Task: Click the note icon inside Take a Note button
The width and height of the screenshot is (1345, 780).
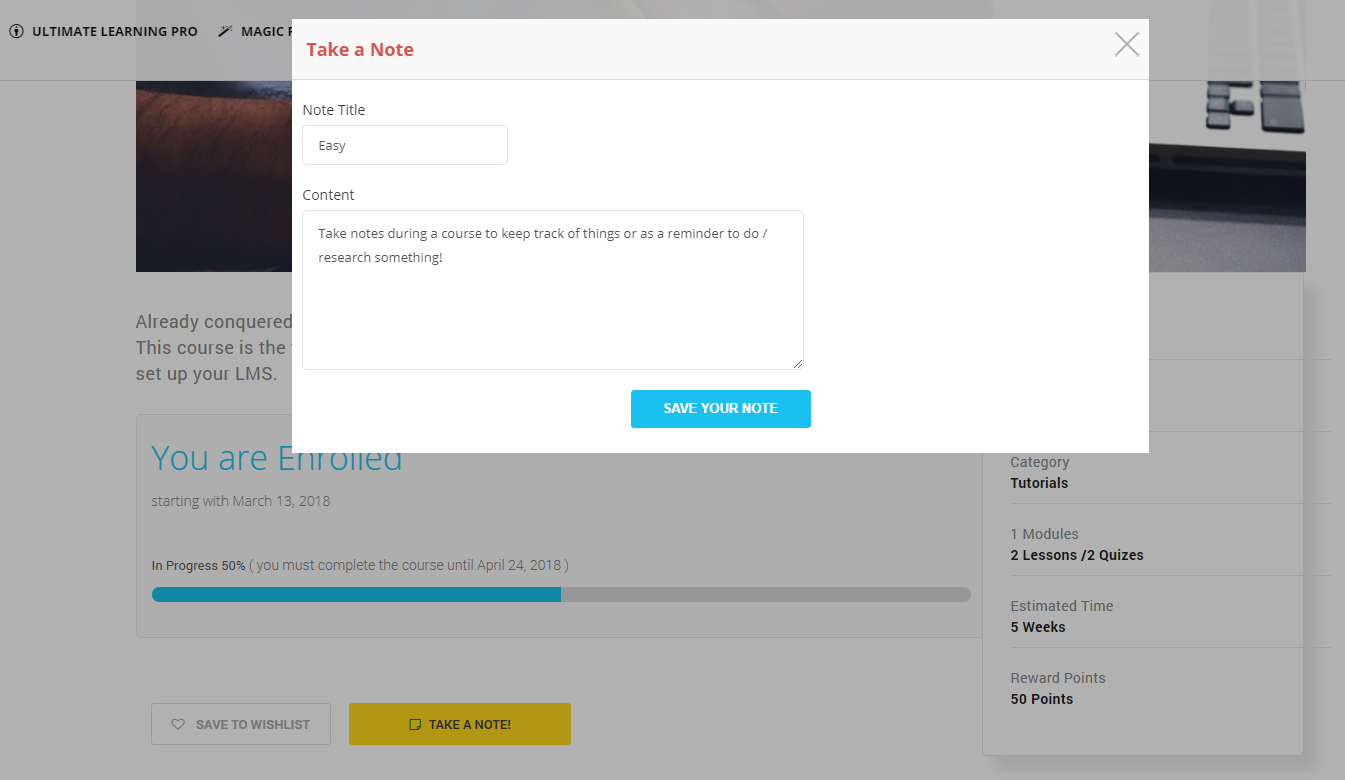Action: [414, 723]
